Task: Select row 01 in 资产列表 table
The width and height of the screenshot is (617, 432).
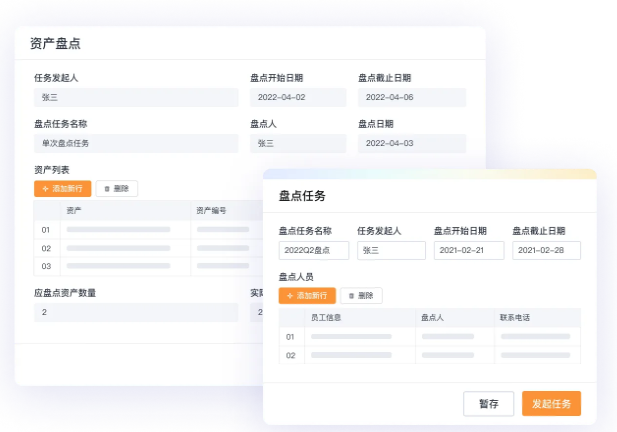Action: tap(148, 230)
